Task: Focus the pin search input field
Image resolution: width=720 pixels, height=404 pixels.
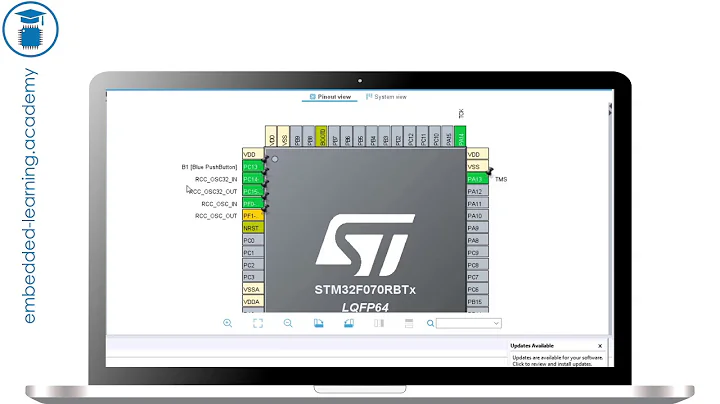Action: pos(468,323)
